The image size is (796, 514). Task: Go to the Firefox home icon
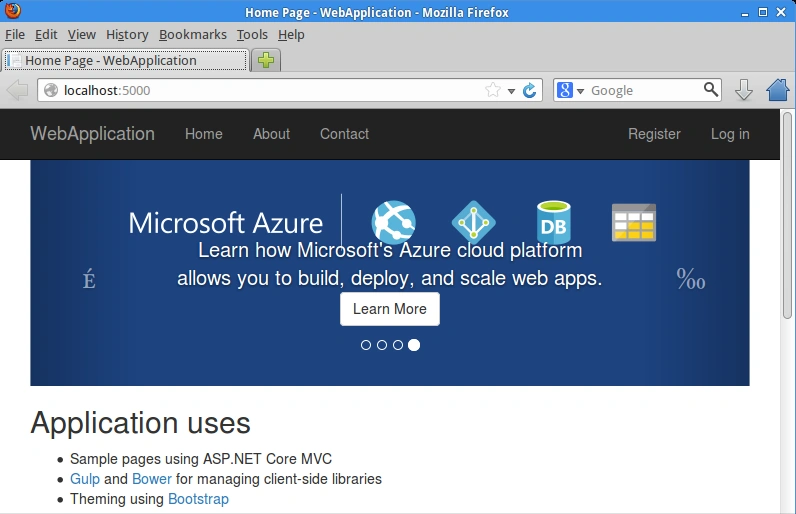point(777,90)
